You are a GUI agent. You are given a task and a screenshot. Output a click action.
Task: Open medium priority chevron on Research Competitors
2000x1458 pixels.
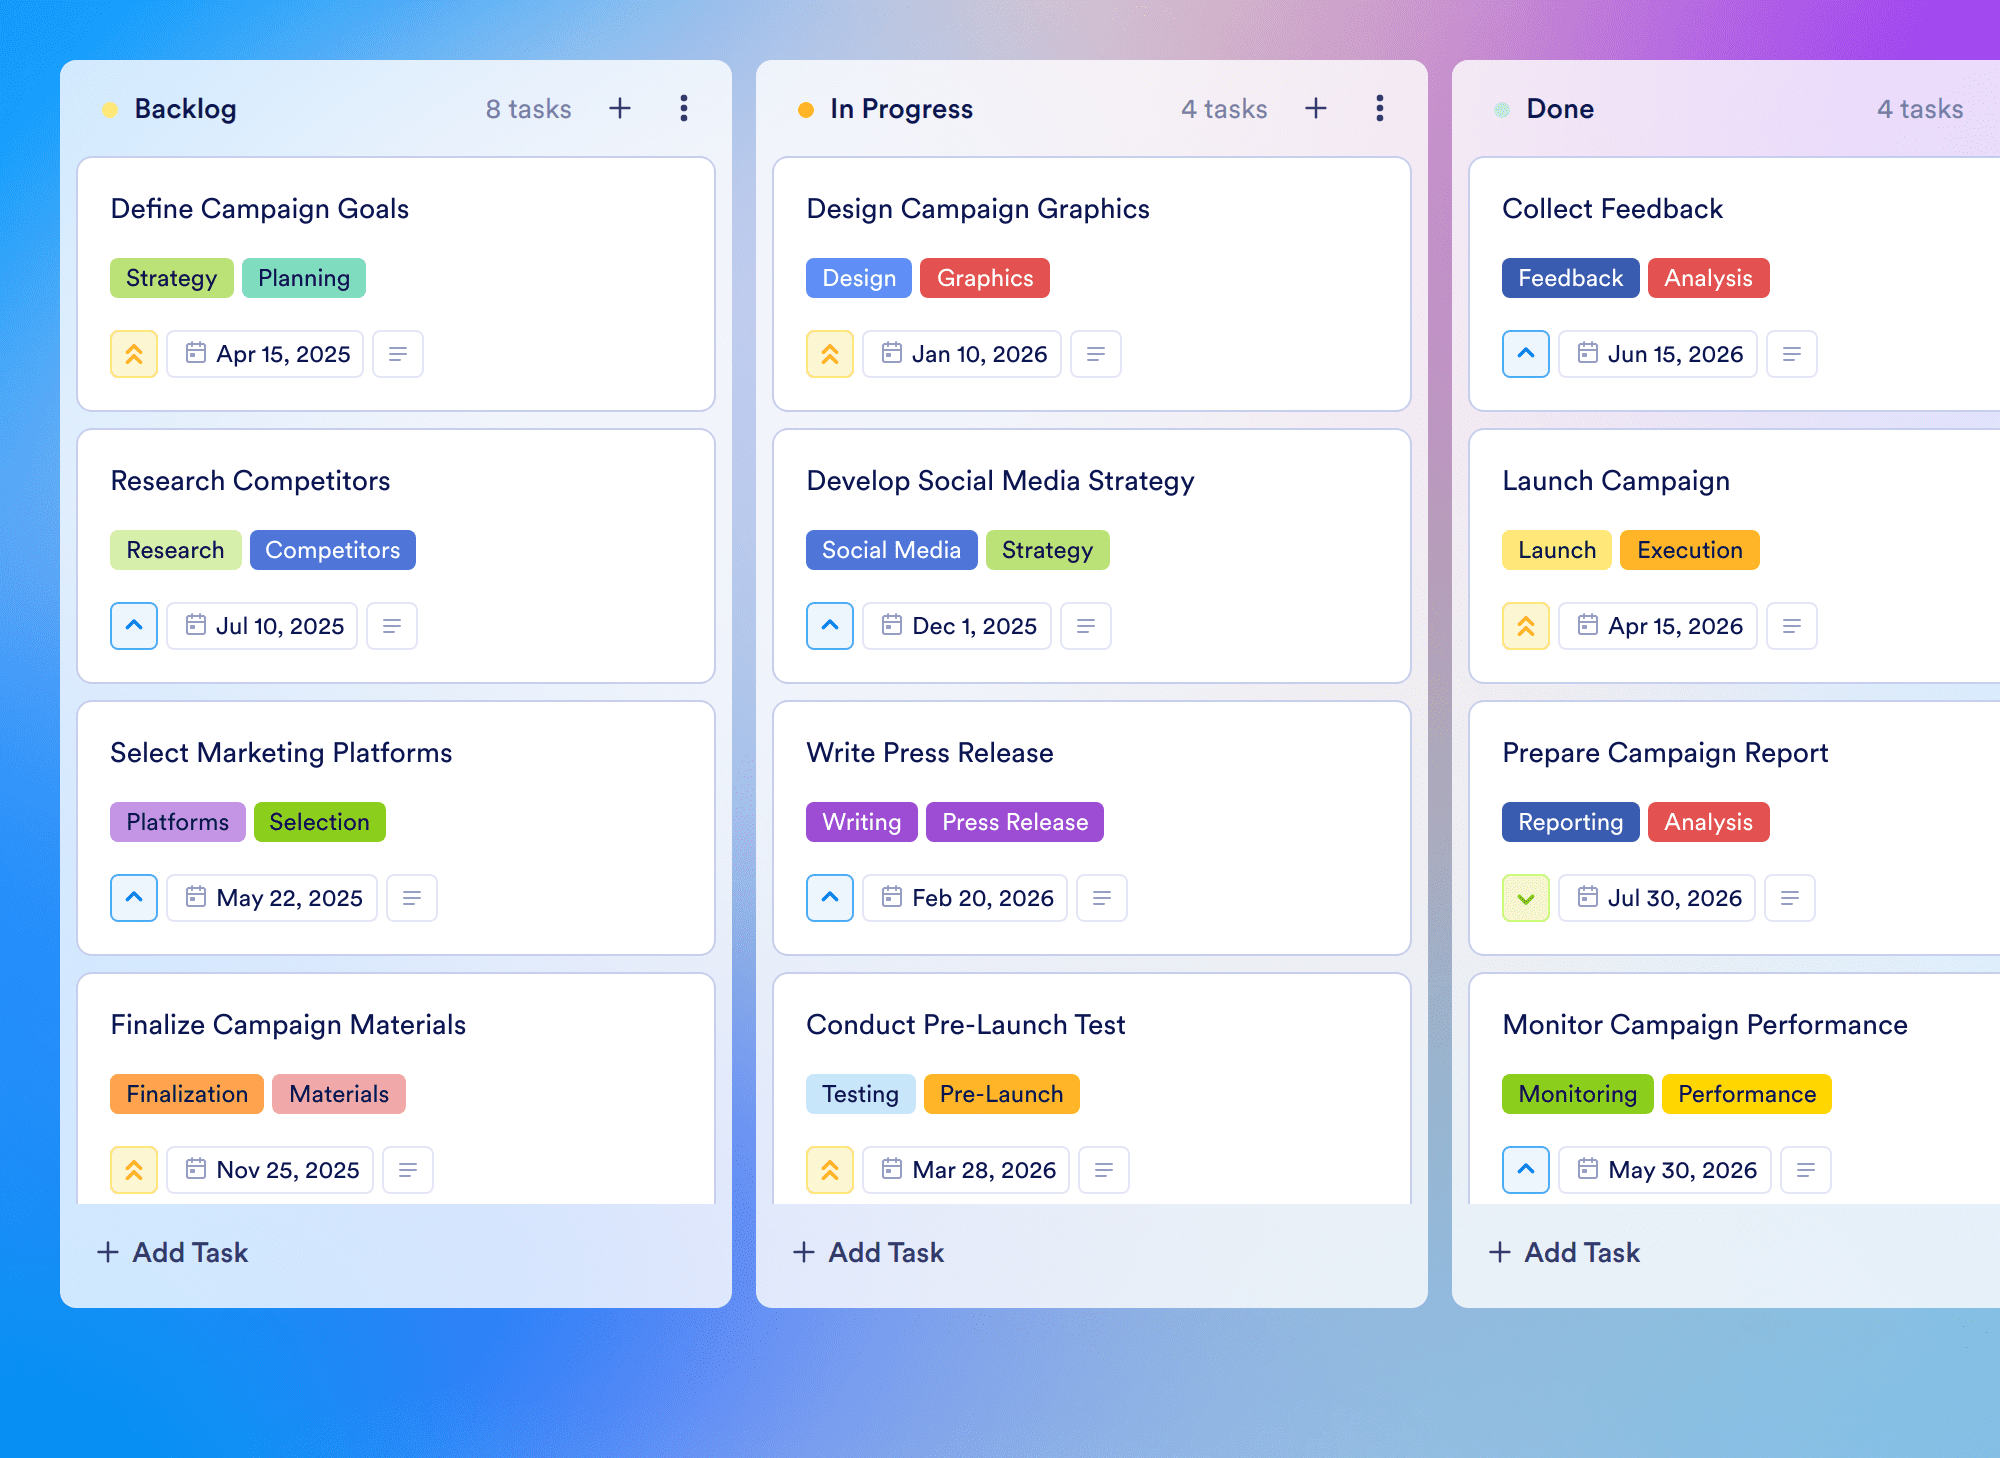(134, 626)
